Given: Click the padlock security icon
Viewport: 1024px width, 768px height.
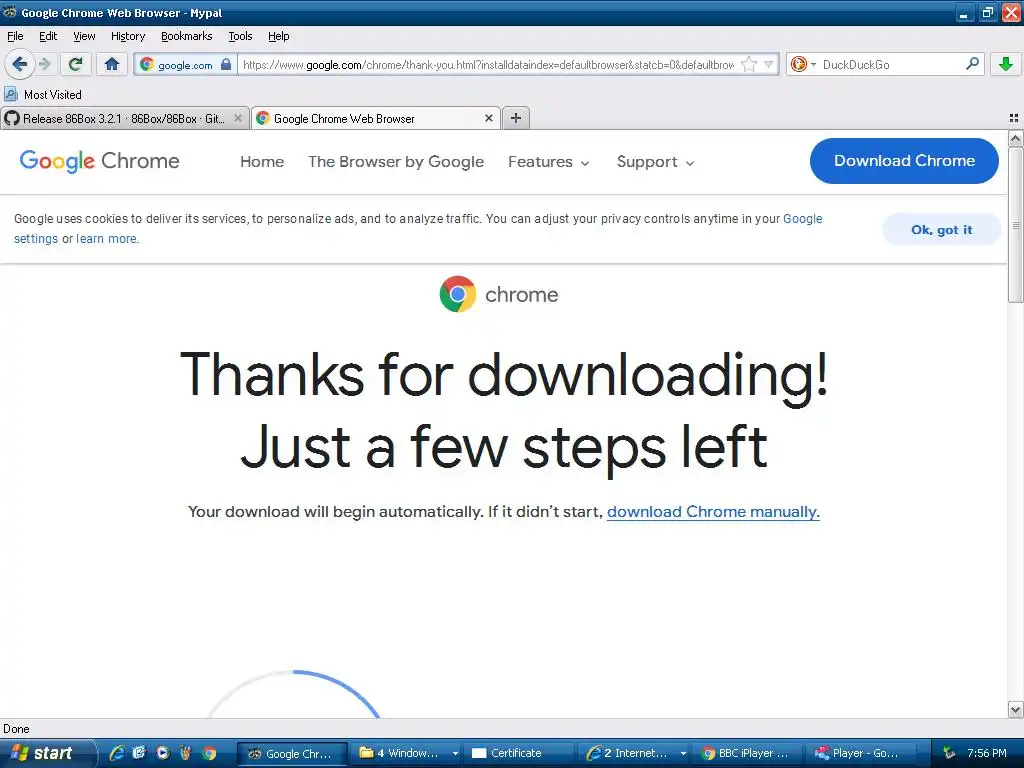Looking at the screenshot, I should click(226, 64).
